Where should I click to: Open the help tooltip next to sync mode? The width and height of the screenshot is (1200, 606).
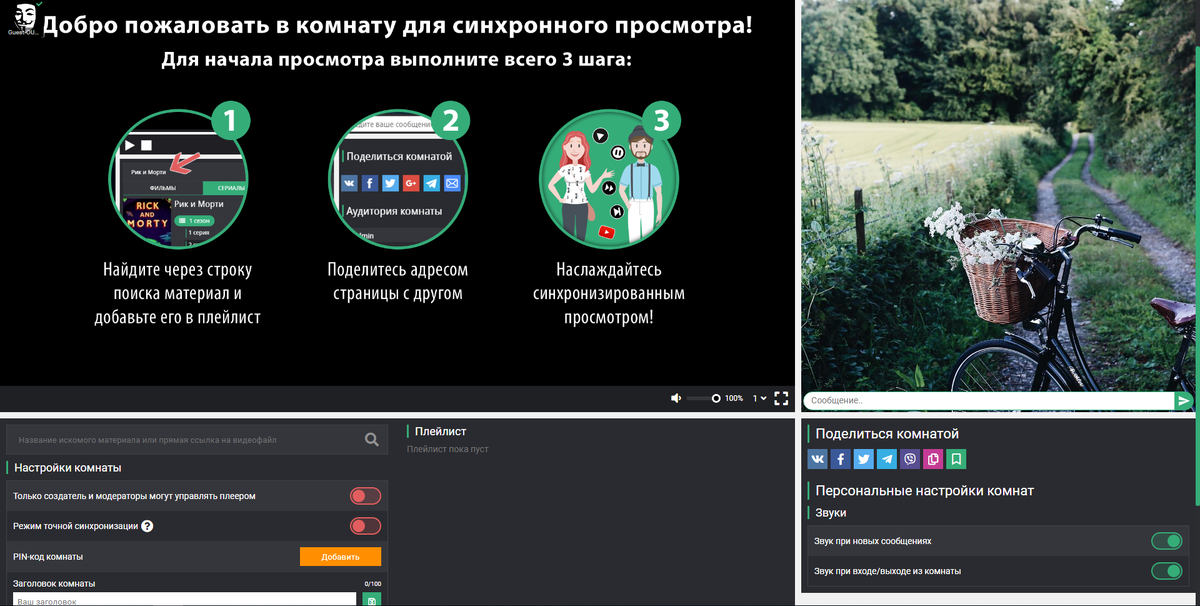147,526
